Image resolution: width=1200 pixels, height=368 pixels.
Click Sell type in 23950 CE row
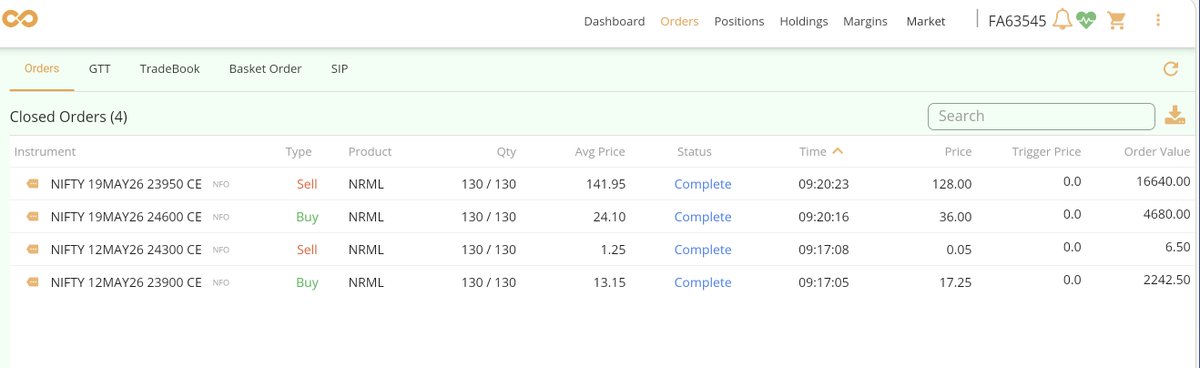pos(307,184)
